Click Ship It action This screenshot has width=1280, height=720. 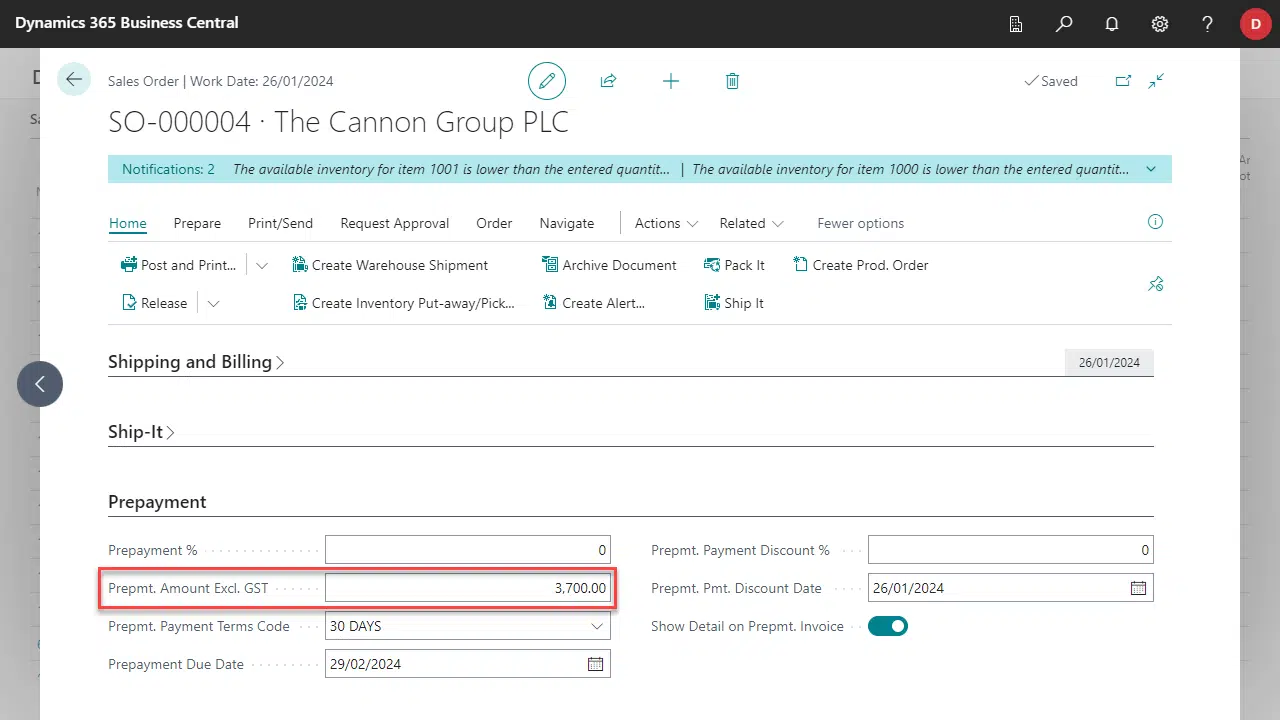734,303
